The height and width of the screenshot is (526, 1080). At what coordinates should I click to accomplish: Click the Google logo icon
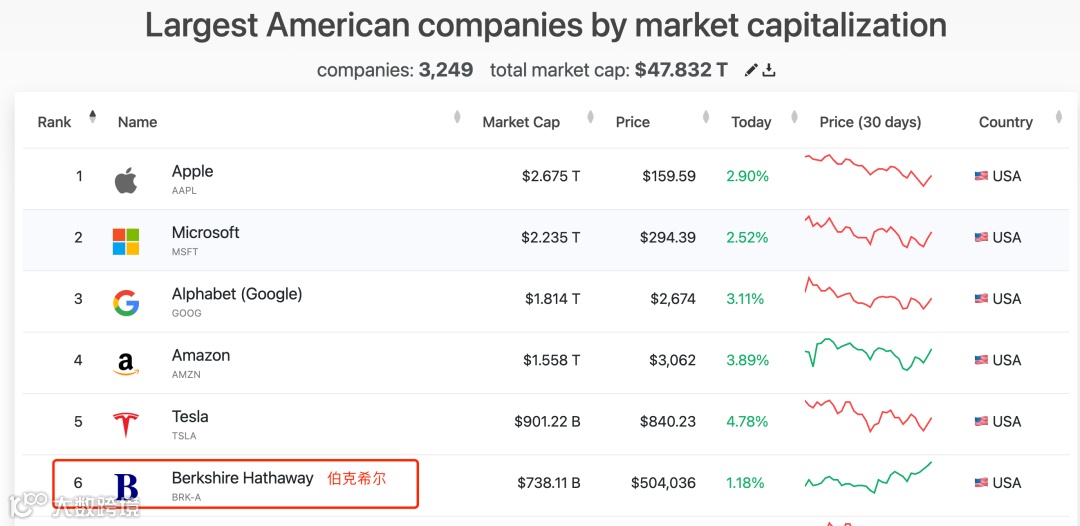(126, 303)
